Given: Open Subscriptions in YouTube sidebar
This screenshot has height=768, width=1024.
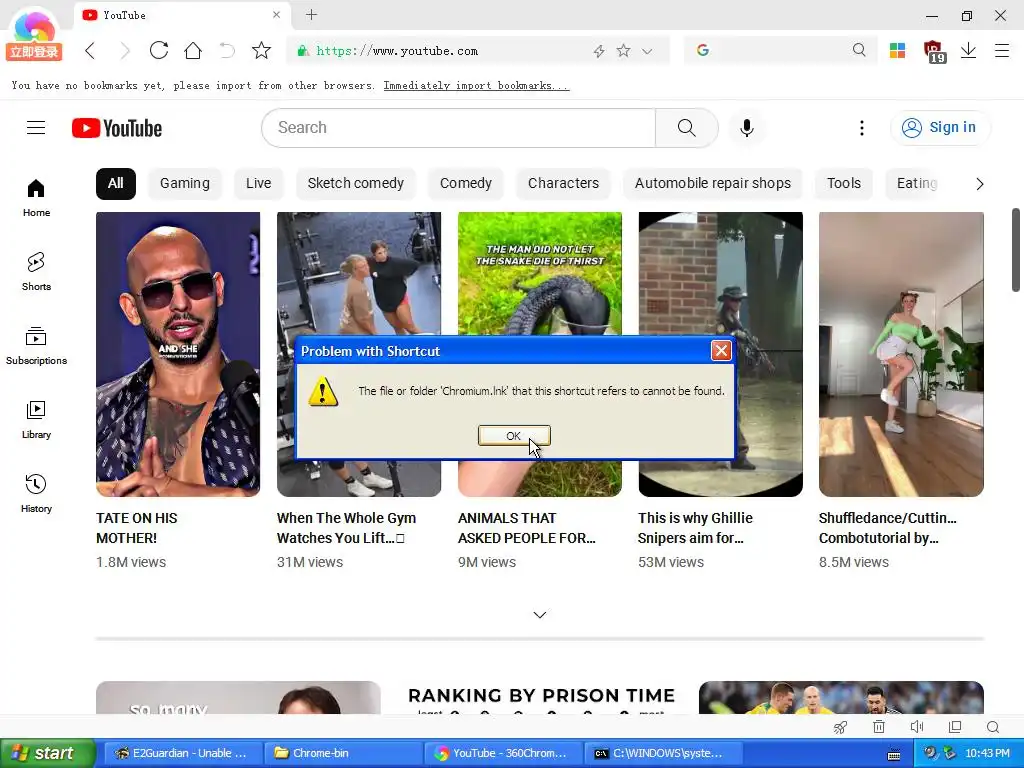Looking at the screenshot, I should (36, 345).
